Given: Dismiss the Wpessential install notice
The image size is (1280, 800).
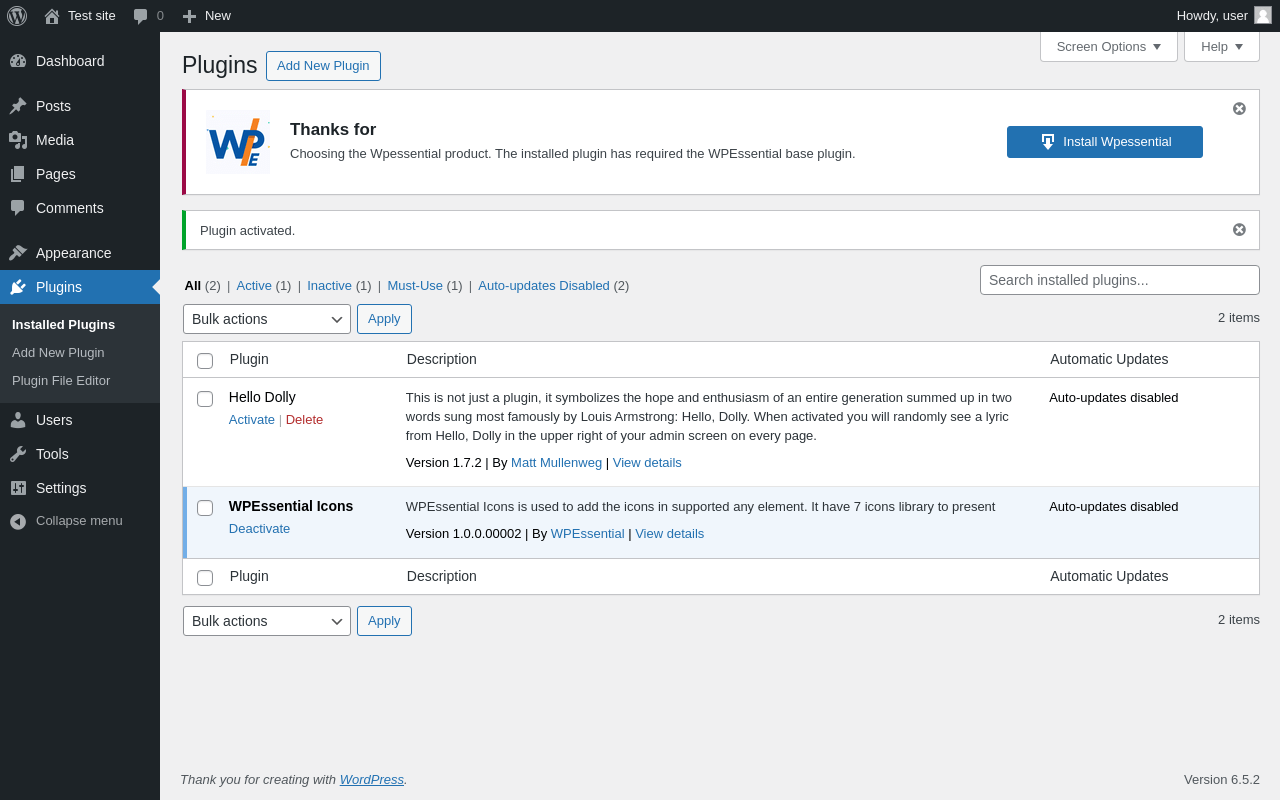Looking at the screenshot, I should 1239,108.
